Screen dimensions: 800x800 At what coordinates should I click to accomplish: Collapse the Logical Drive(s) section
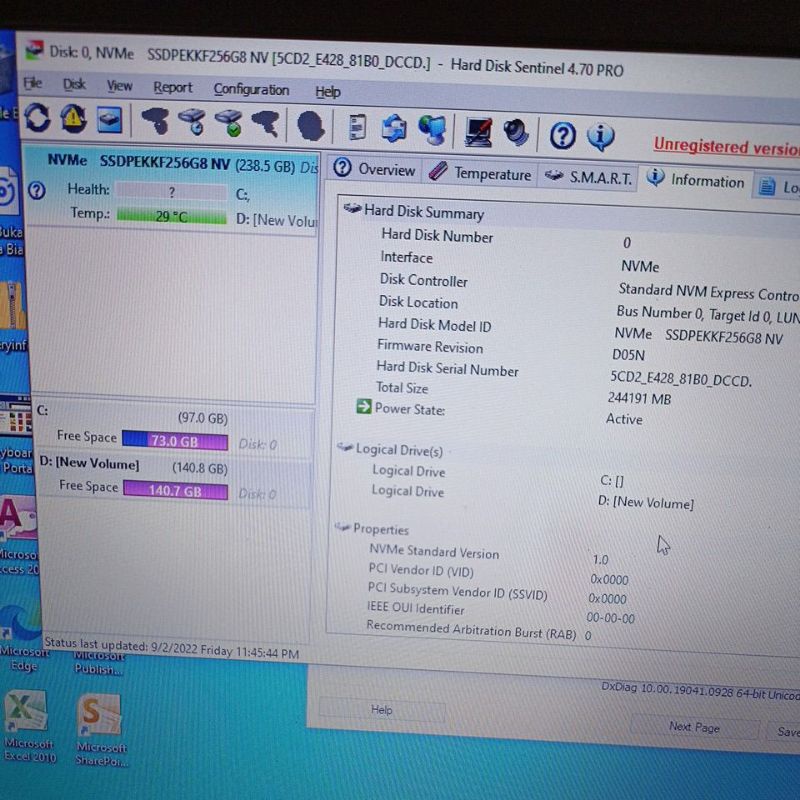pos(345,449)
